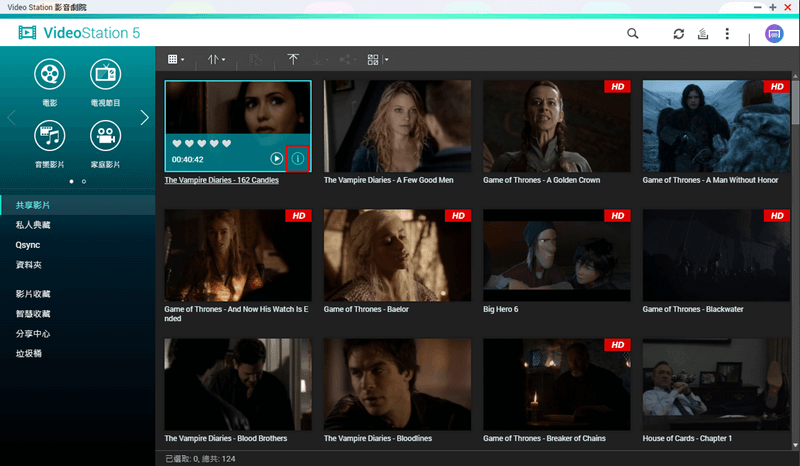The height and width of the screenshot is (466, 800).
Task: Open the multi-select mode dropdown arrow
Action: point(386,60)
